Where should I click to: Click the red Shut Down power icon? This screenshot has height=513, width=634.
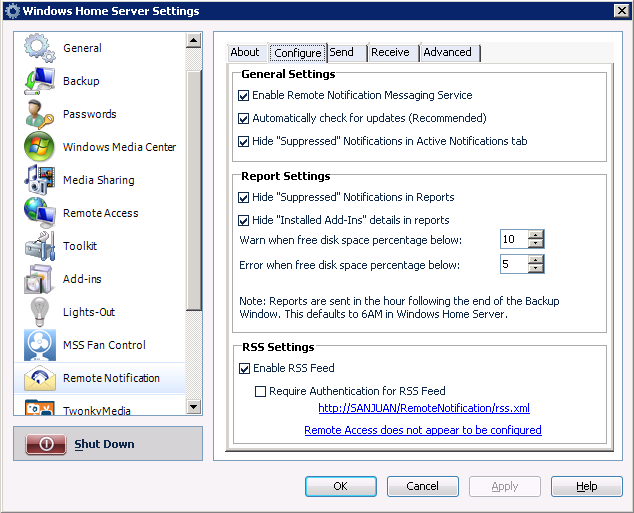(46, 444)
